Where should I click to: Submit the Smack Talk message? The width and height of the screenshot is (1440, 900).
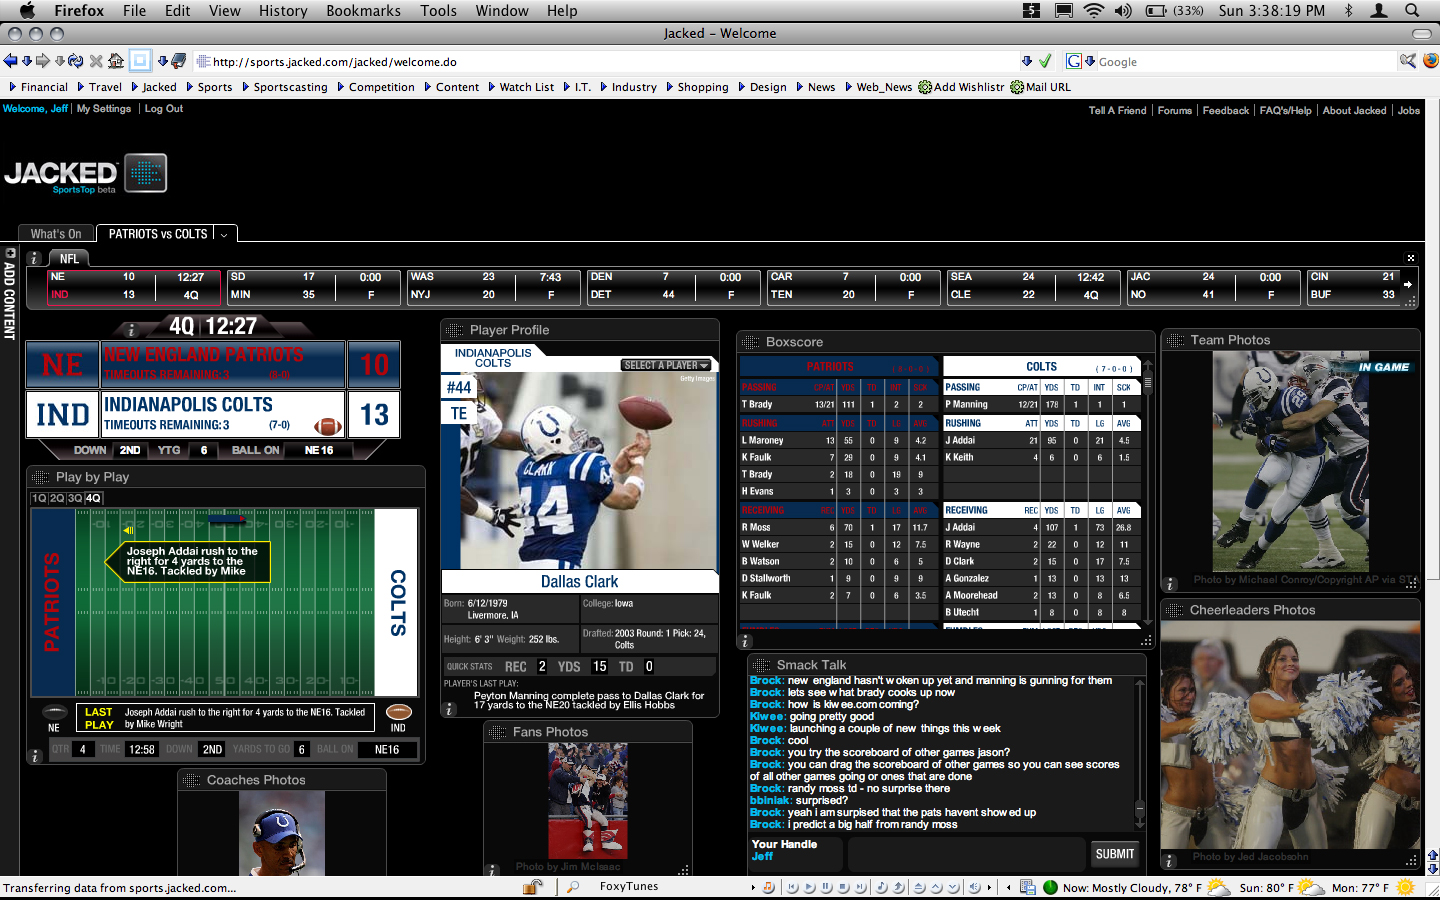1115,854
